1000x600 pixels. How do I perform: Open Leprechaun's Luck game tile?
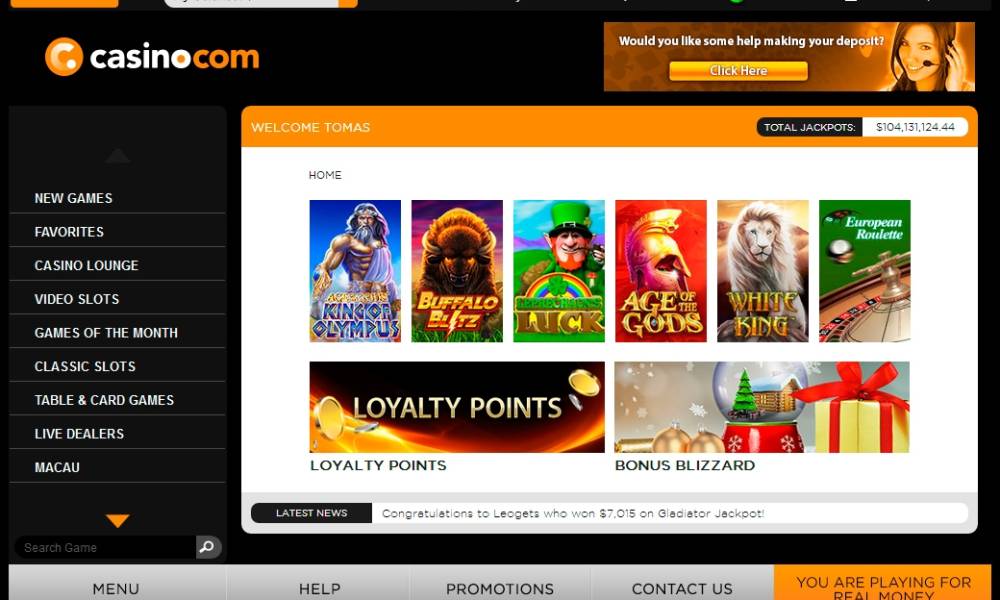[559, 271]
